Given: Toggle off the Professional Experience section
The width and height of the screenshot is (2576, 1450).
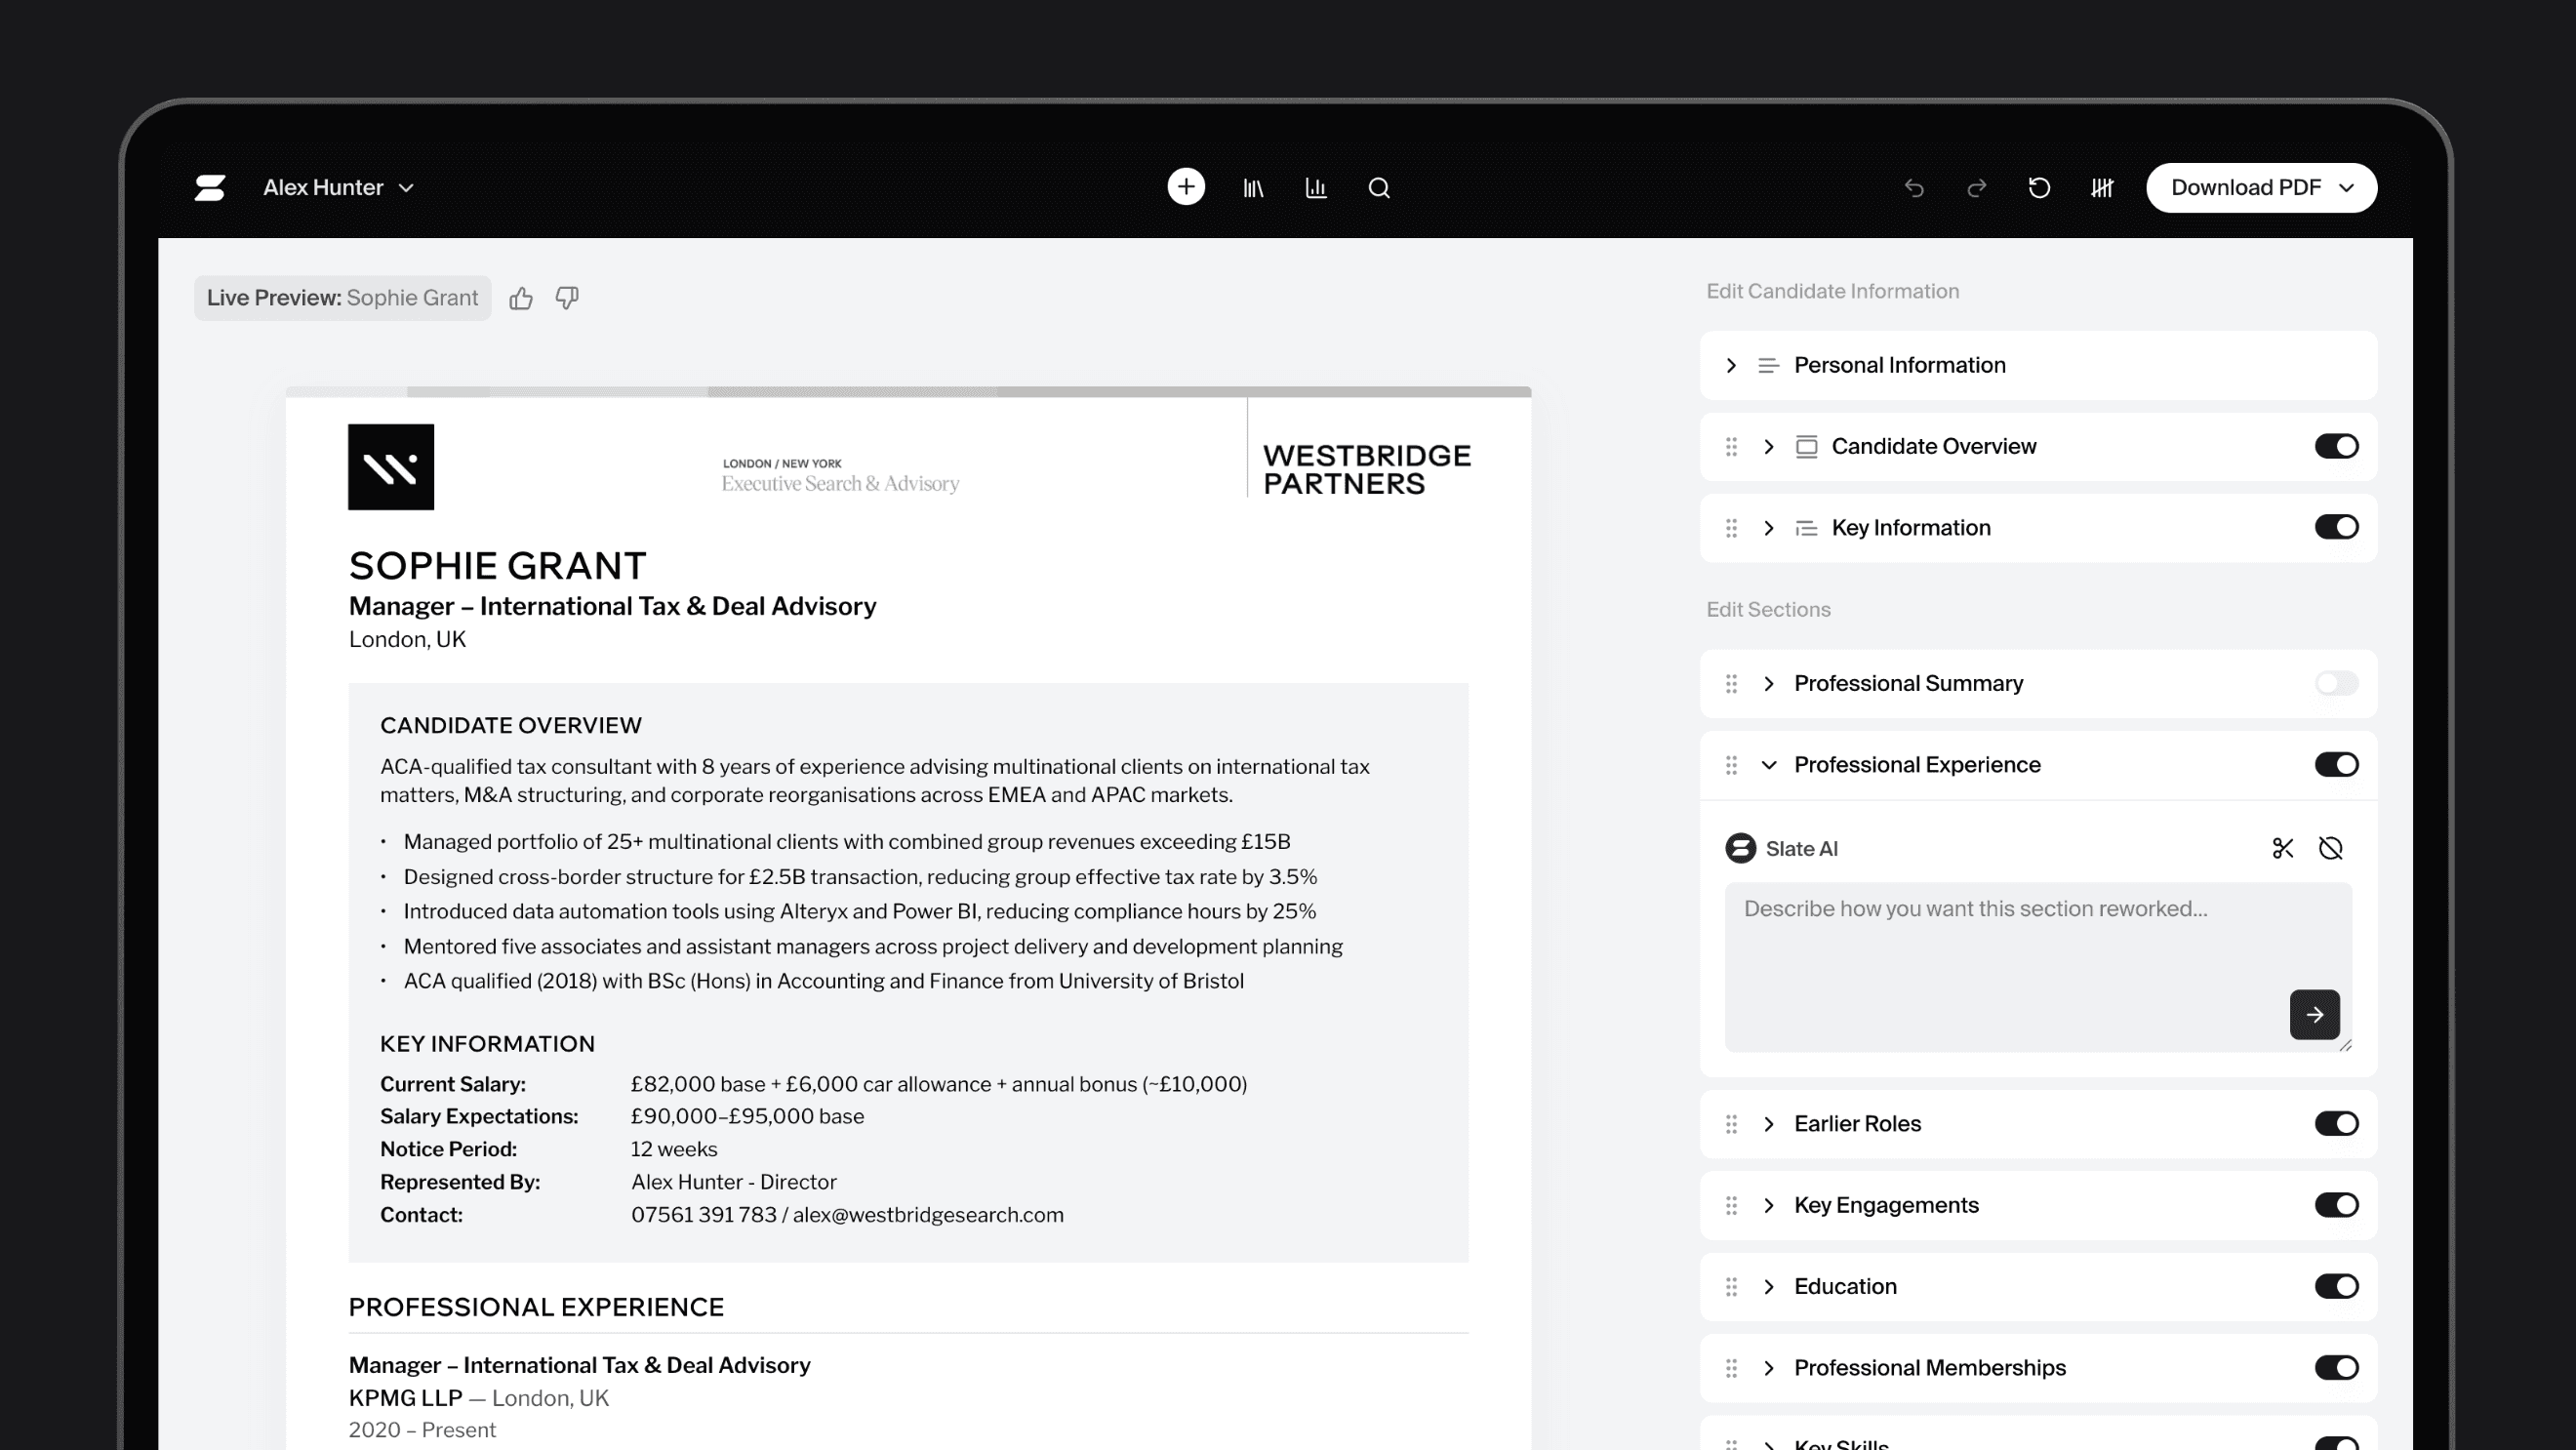Looking at the screenshot, I should click(x=2336, y=764).
